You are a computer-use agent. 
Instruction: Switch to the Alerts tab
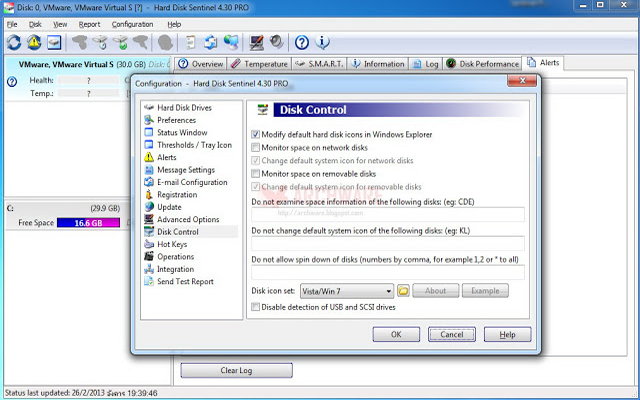tap(543, 63)
